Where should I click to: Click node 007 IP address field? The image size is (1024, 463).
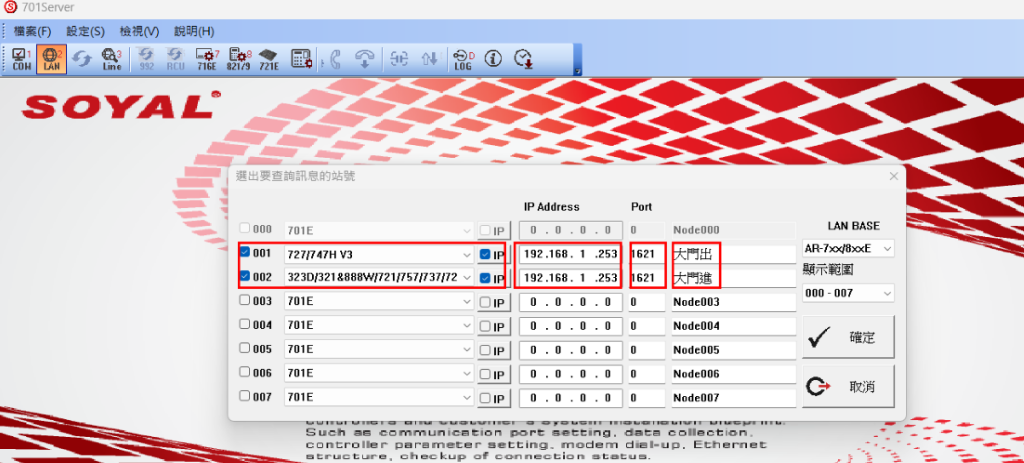[569, 398]
